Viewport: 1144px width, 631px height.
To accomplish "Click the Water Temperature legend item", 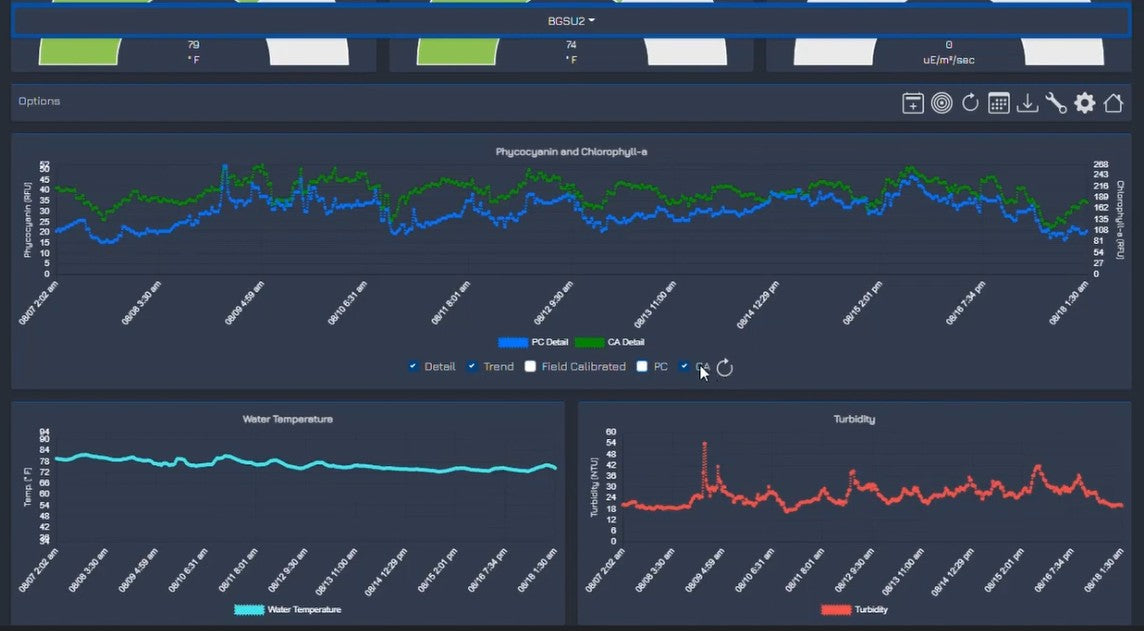I will pyautogui.click(x=288, y=609).
